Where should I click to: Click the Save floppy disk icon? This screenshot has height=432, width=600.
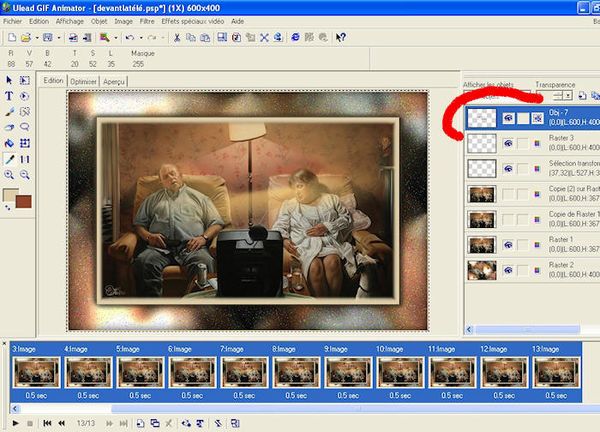[47, 37]
